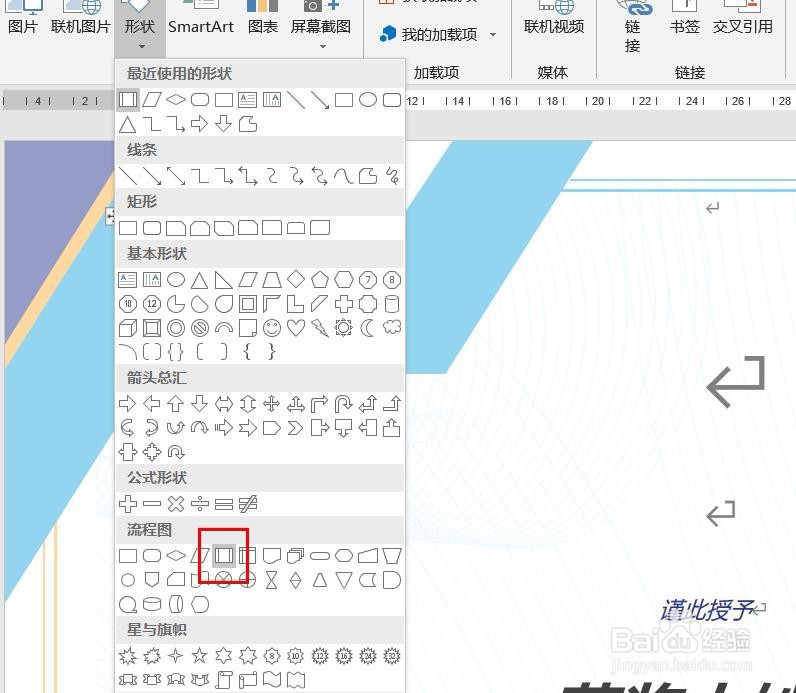The image size is (796, 693).
Task: Select the flowchart predefined process shape
Action: click(224, 555)
